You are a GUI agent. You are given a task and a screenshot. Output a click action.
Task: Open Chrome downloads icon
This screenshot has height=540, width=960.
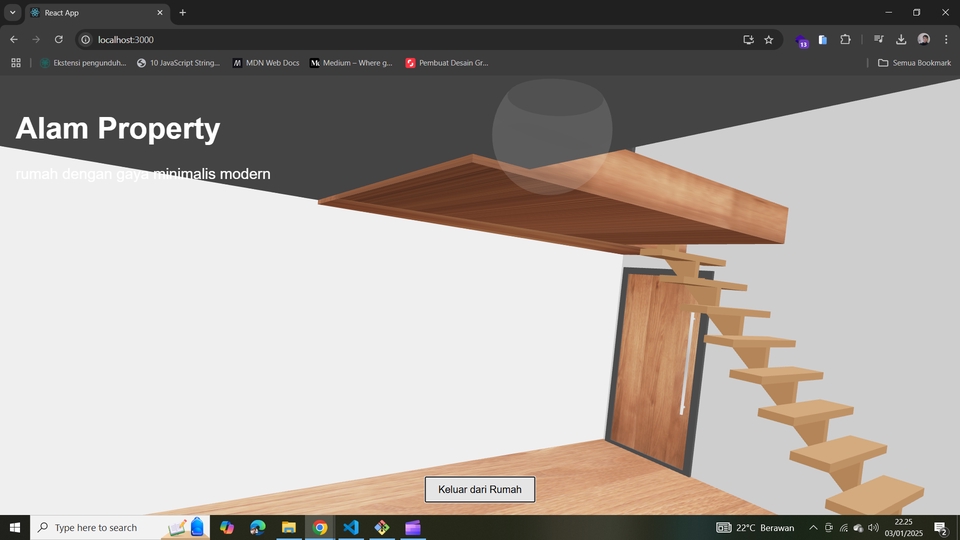pos(901,40)
